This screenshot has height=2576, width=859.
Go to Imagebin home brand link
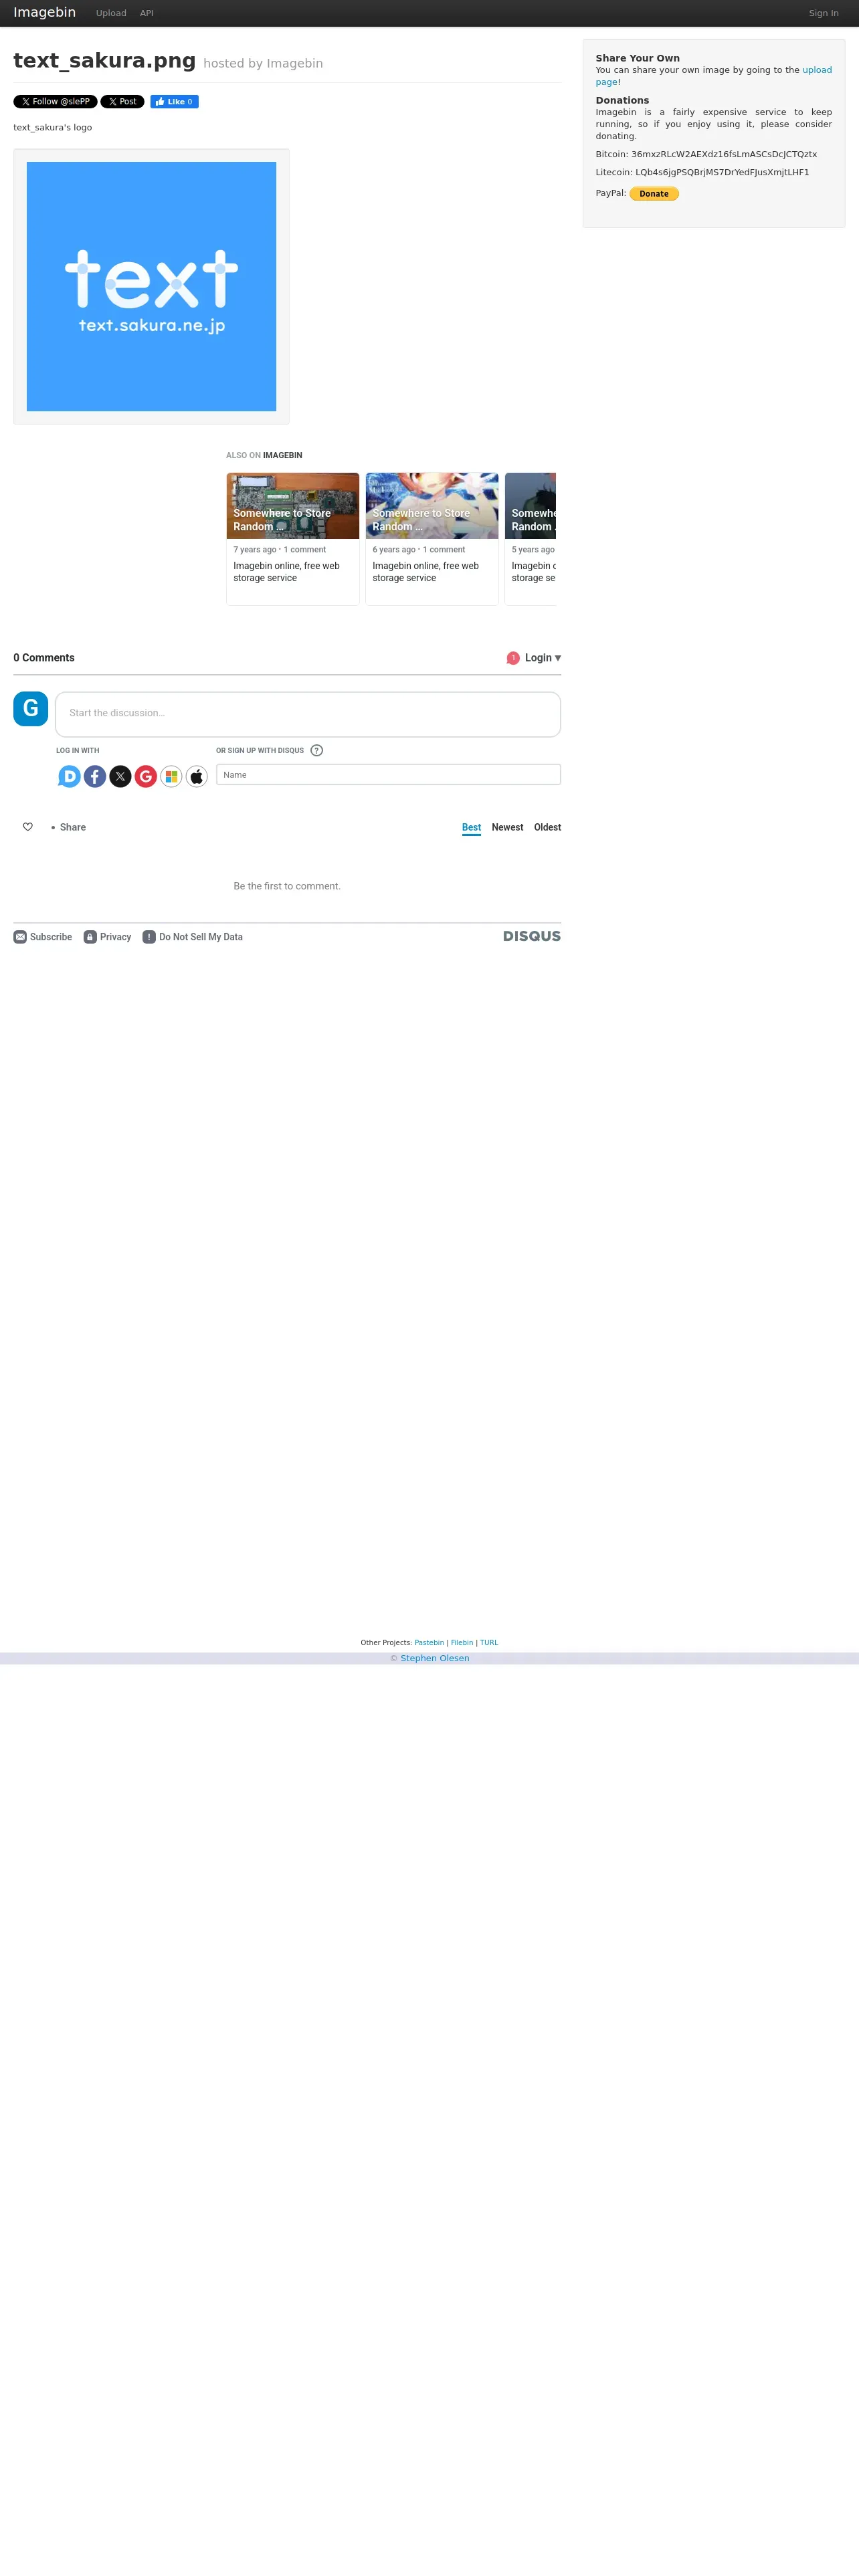click(x=44, y=12)
